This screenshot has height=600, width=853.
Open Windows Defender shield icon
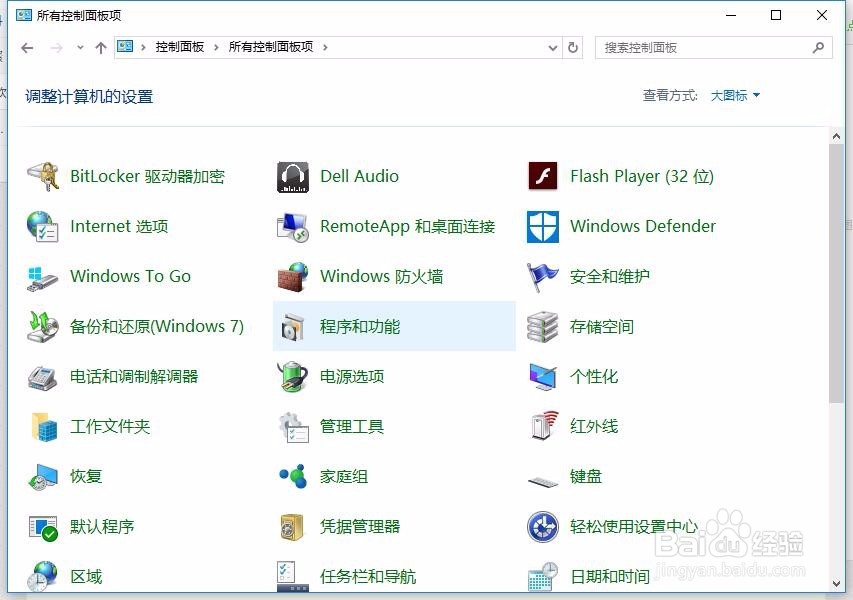(542, 227)
